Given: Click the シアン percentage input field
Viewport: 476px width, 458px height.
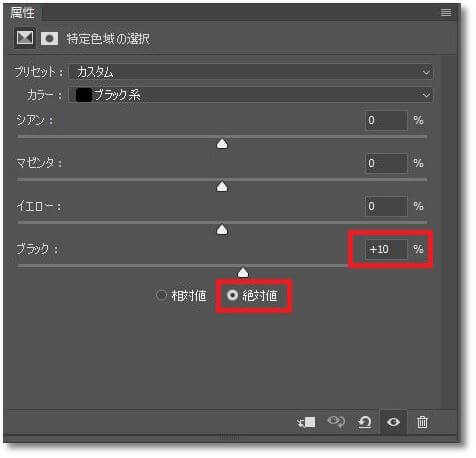Looking at the screenshot, I should [x=386, y=120].
